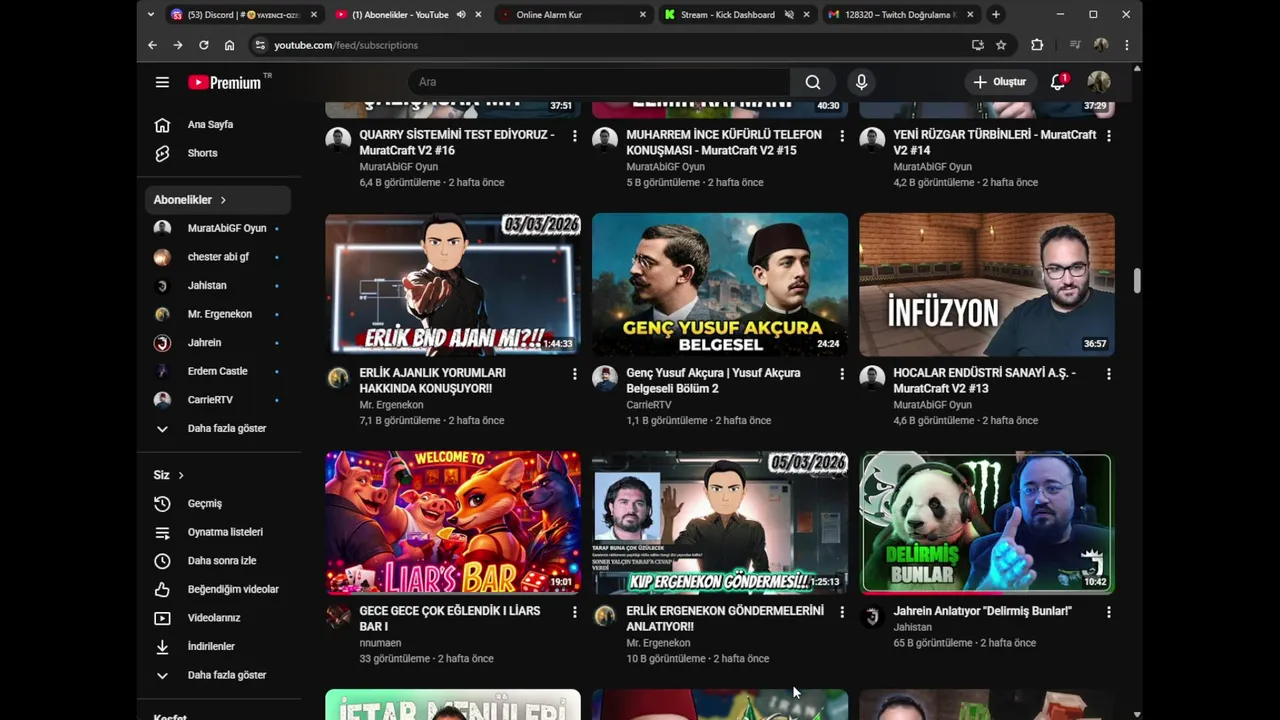Start voice search with microphone icon
The height and width of the screenshot is (720, 1280).
tap(861, 82)
